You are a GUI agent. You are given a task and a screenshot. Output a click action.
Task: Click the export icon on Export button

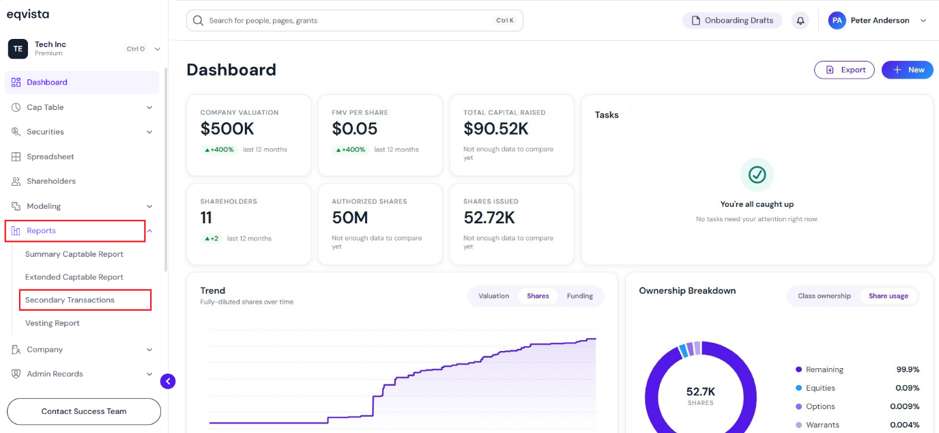click(x=830, y=70)
